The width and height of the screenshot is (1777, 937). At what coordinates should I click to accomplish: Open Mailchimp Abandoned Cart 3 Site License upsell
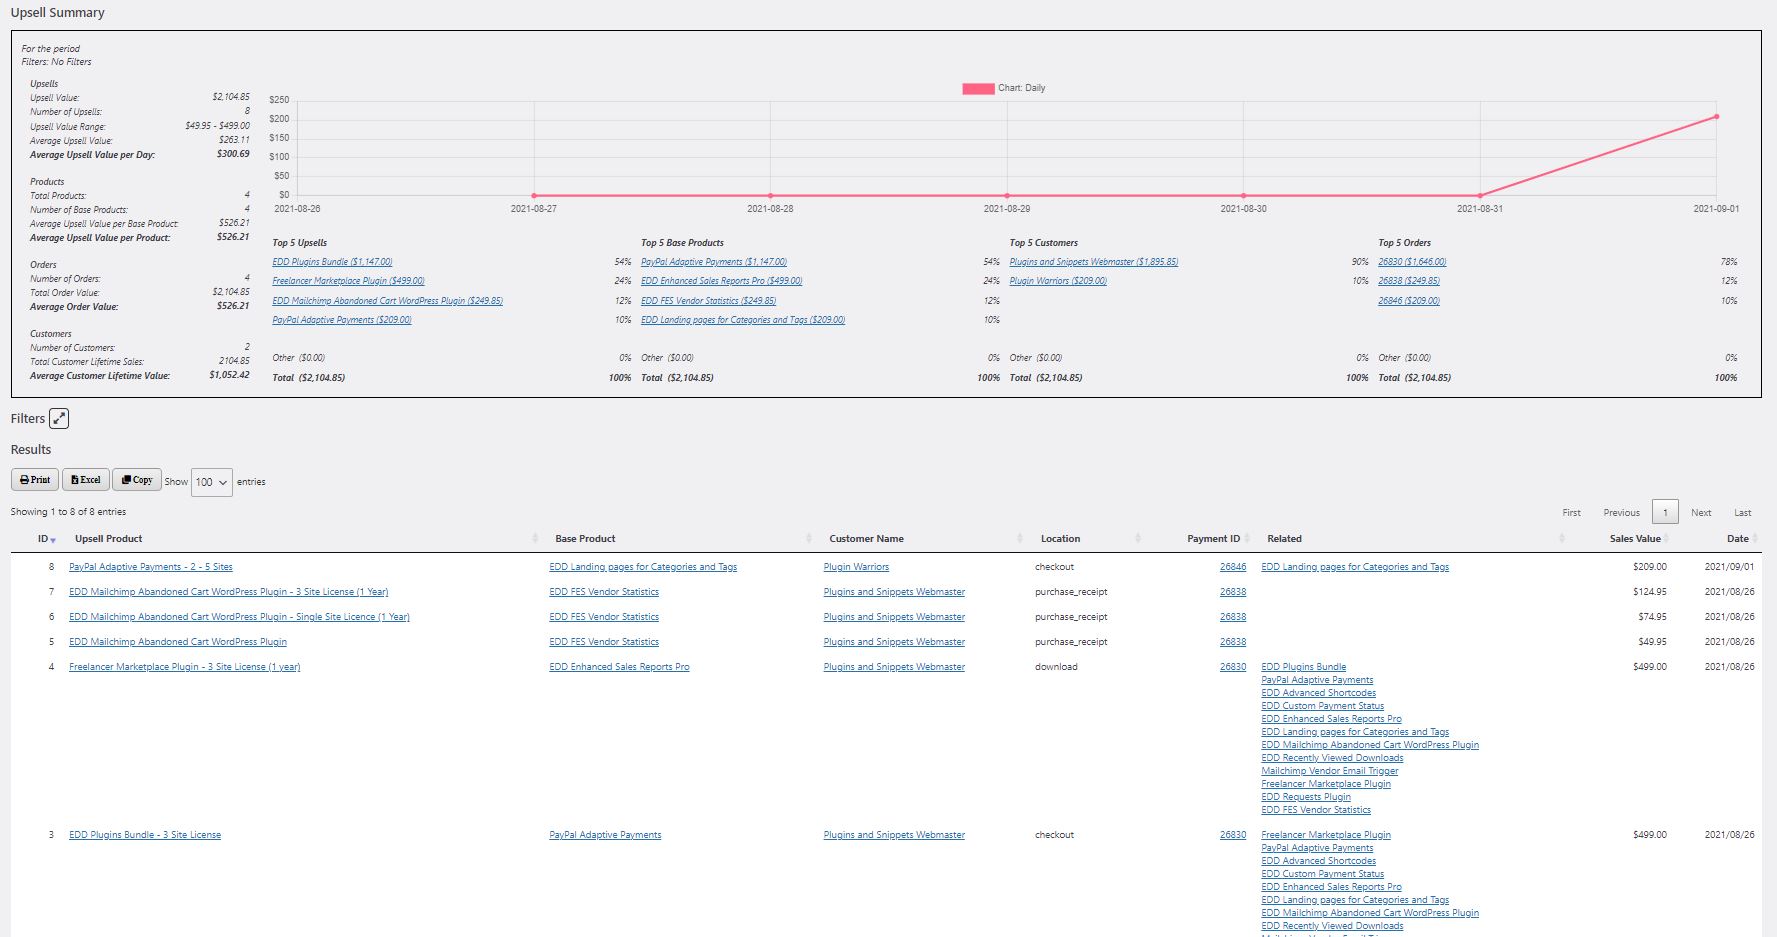(228, 592)
